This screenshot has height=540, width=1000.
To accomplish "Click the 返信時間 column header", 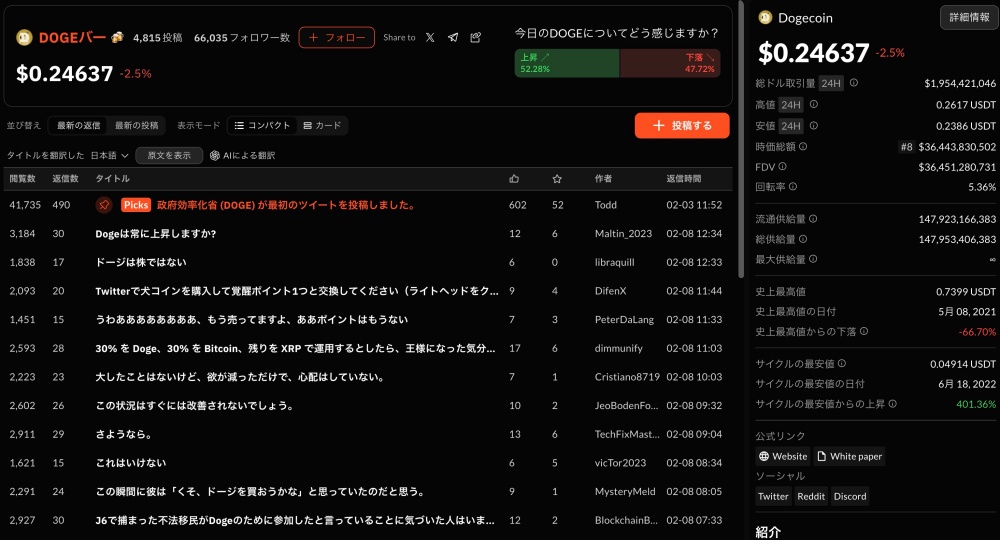I will pyautogui.click(x=684, y=179).
